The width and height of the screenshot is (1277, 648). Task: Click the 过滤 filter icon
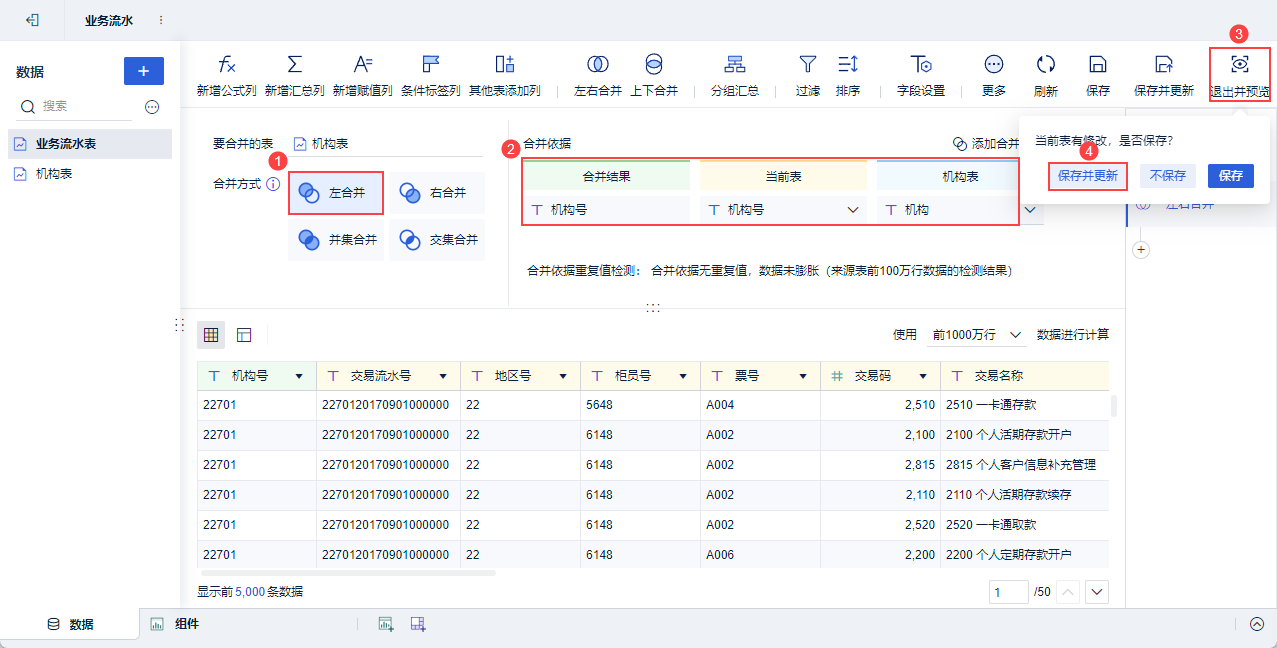808,65
